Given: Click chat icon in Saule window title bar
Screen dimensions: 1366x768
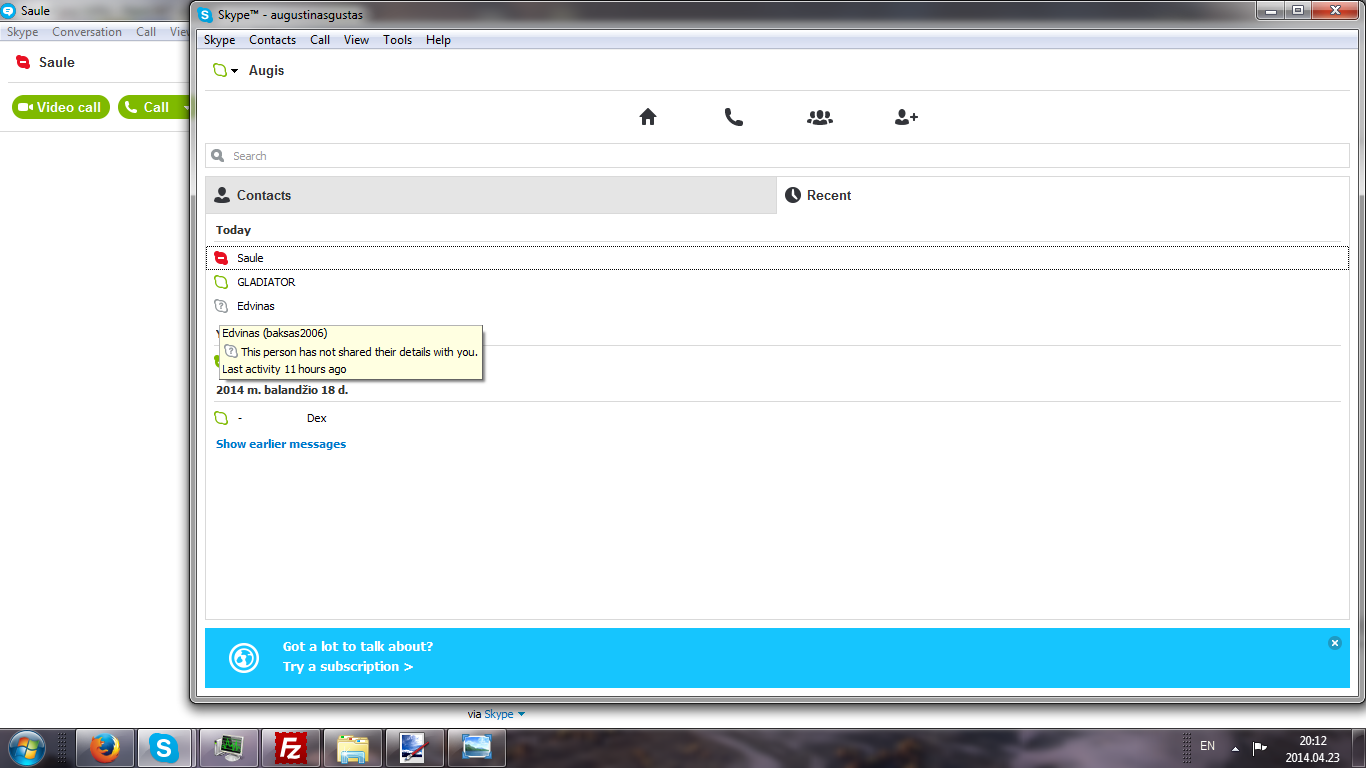Looking at the screenshot, I should click(9, 11).
